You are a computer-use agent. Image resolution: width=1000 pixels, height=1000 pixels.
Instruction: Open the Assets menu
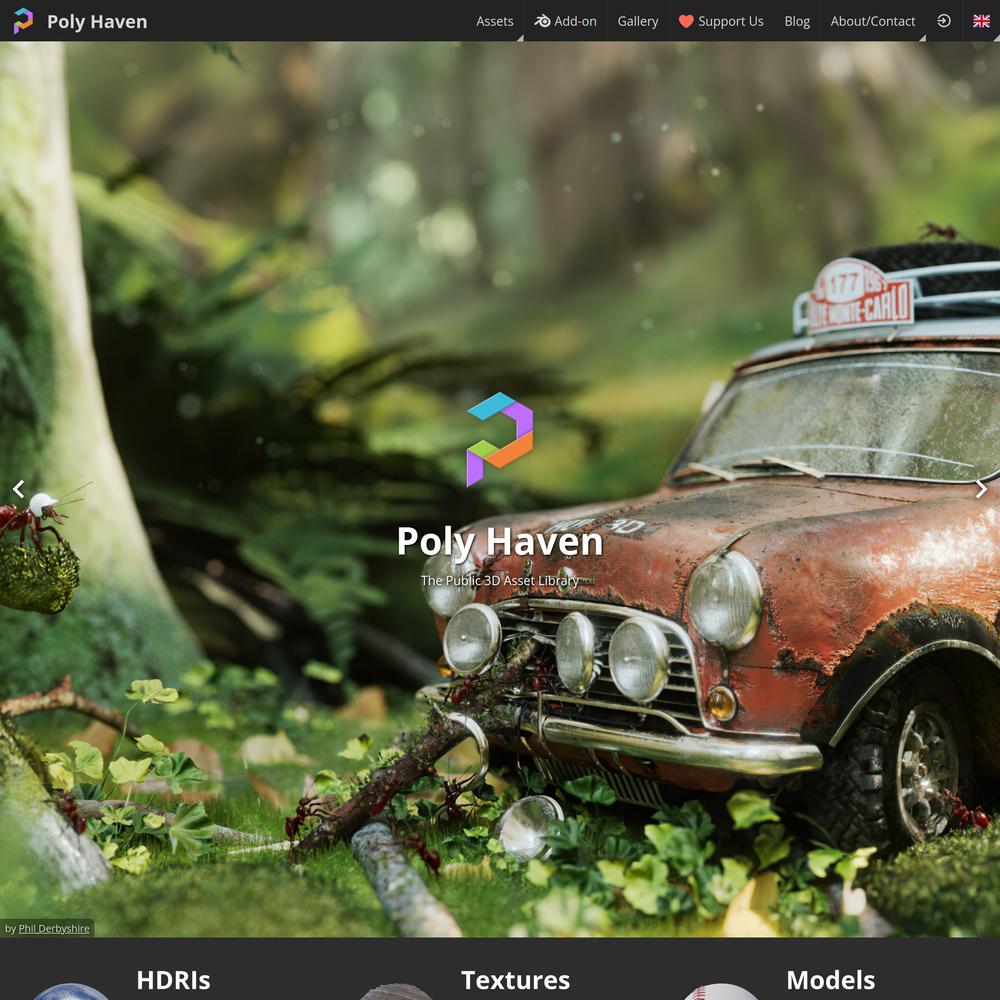pyautogui.click(x=494, y=21)
